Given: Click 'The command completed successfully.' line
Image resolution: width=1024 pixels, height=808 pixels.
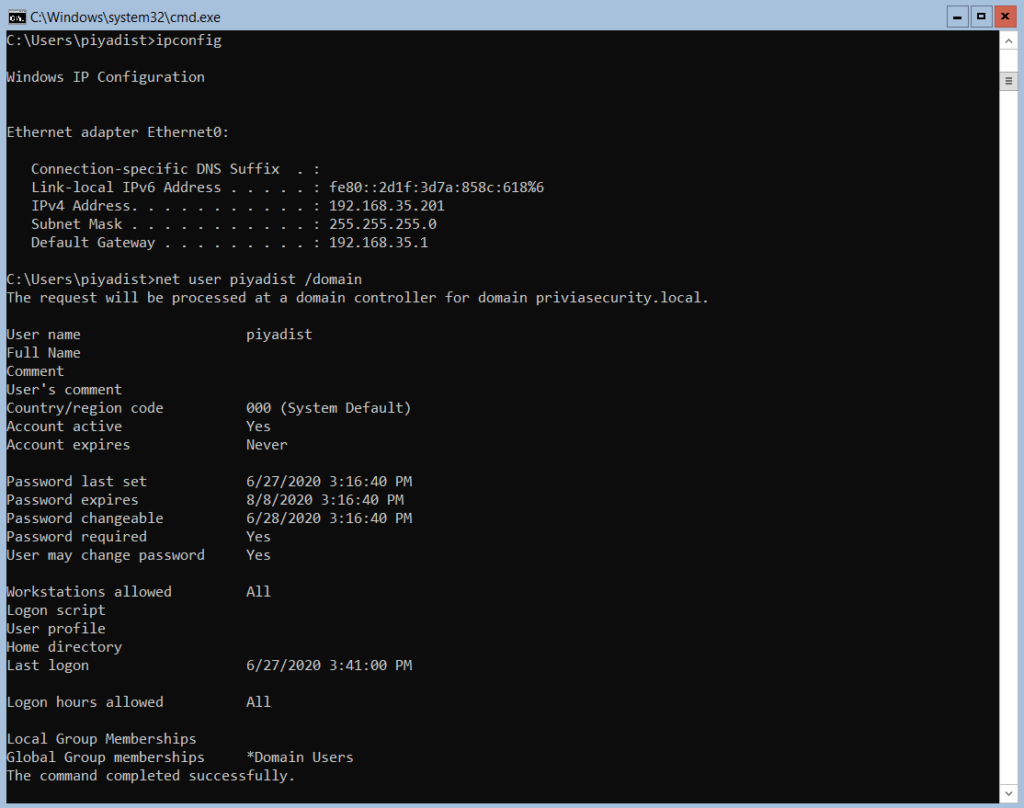Looking at the screenshot, I should (150, 776).
